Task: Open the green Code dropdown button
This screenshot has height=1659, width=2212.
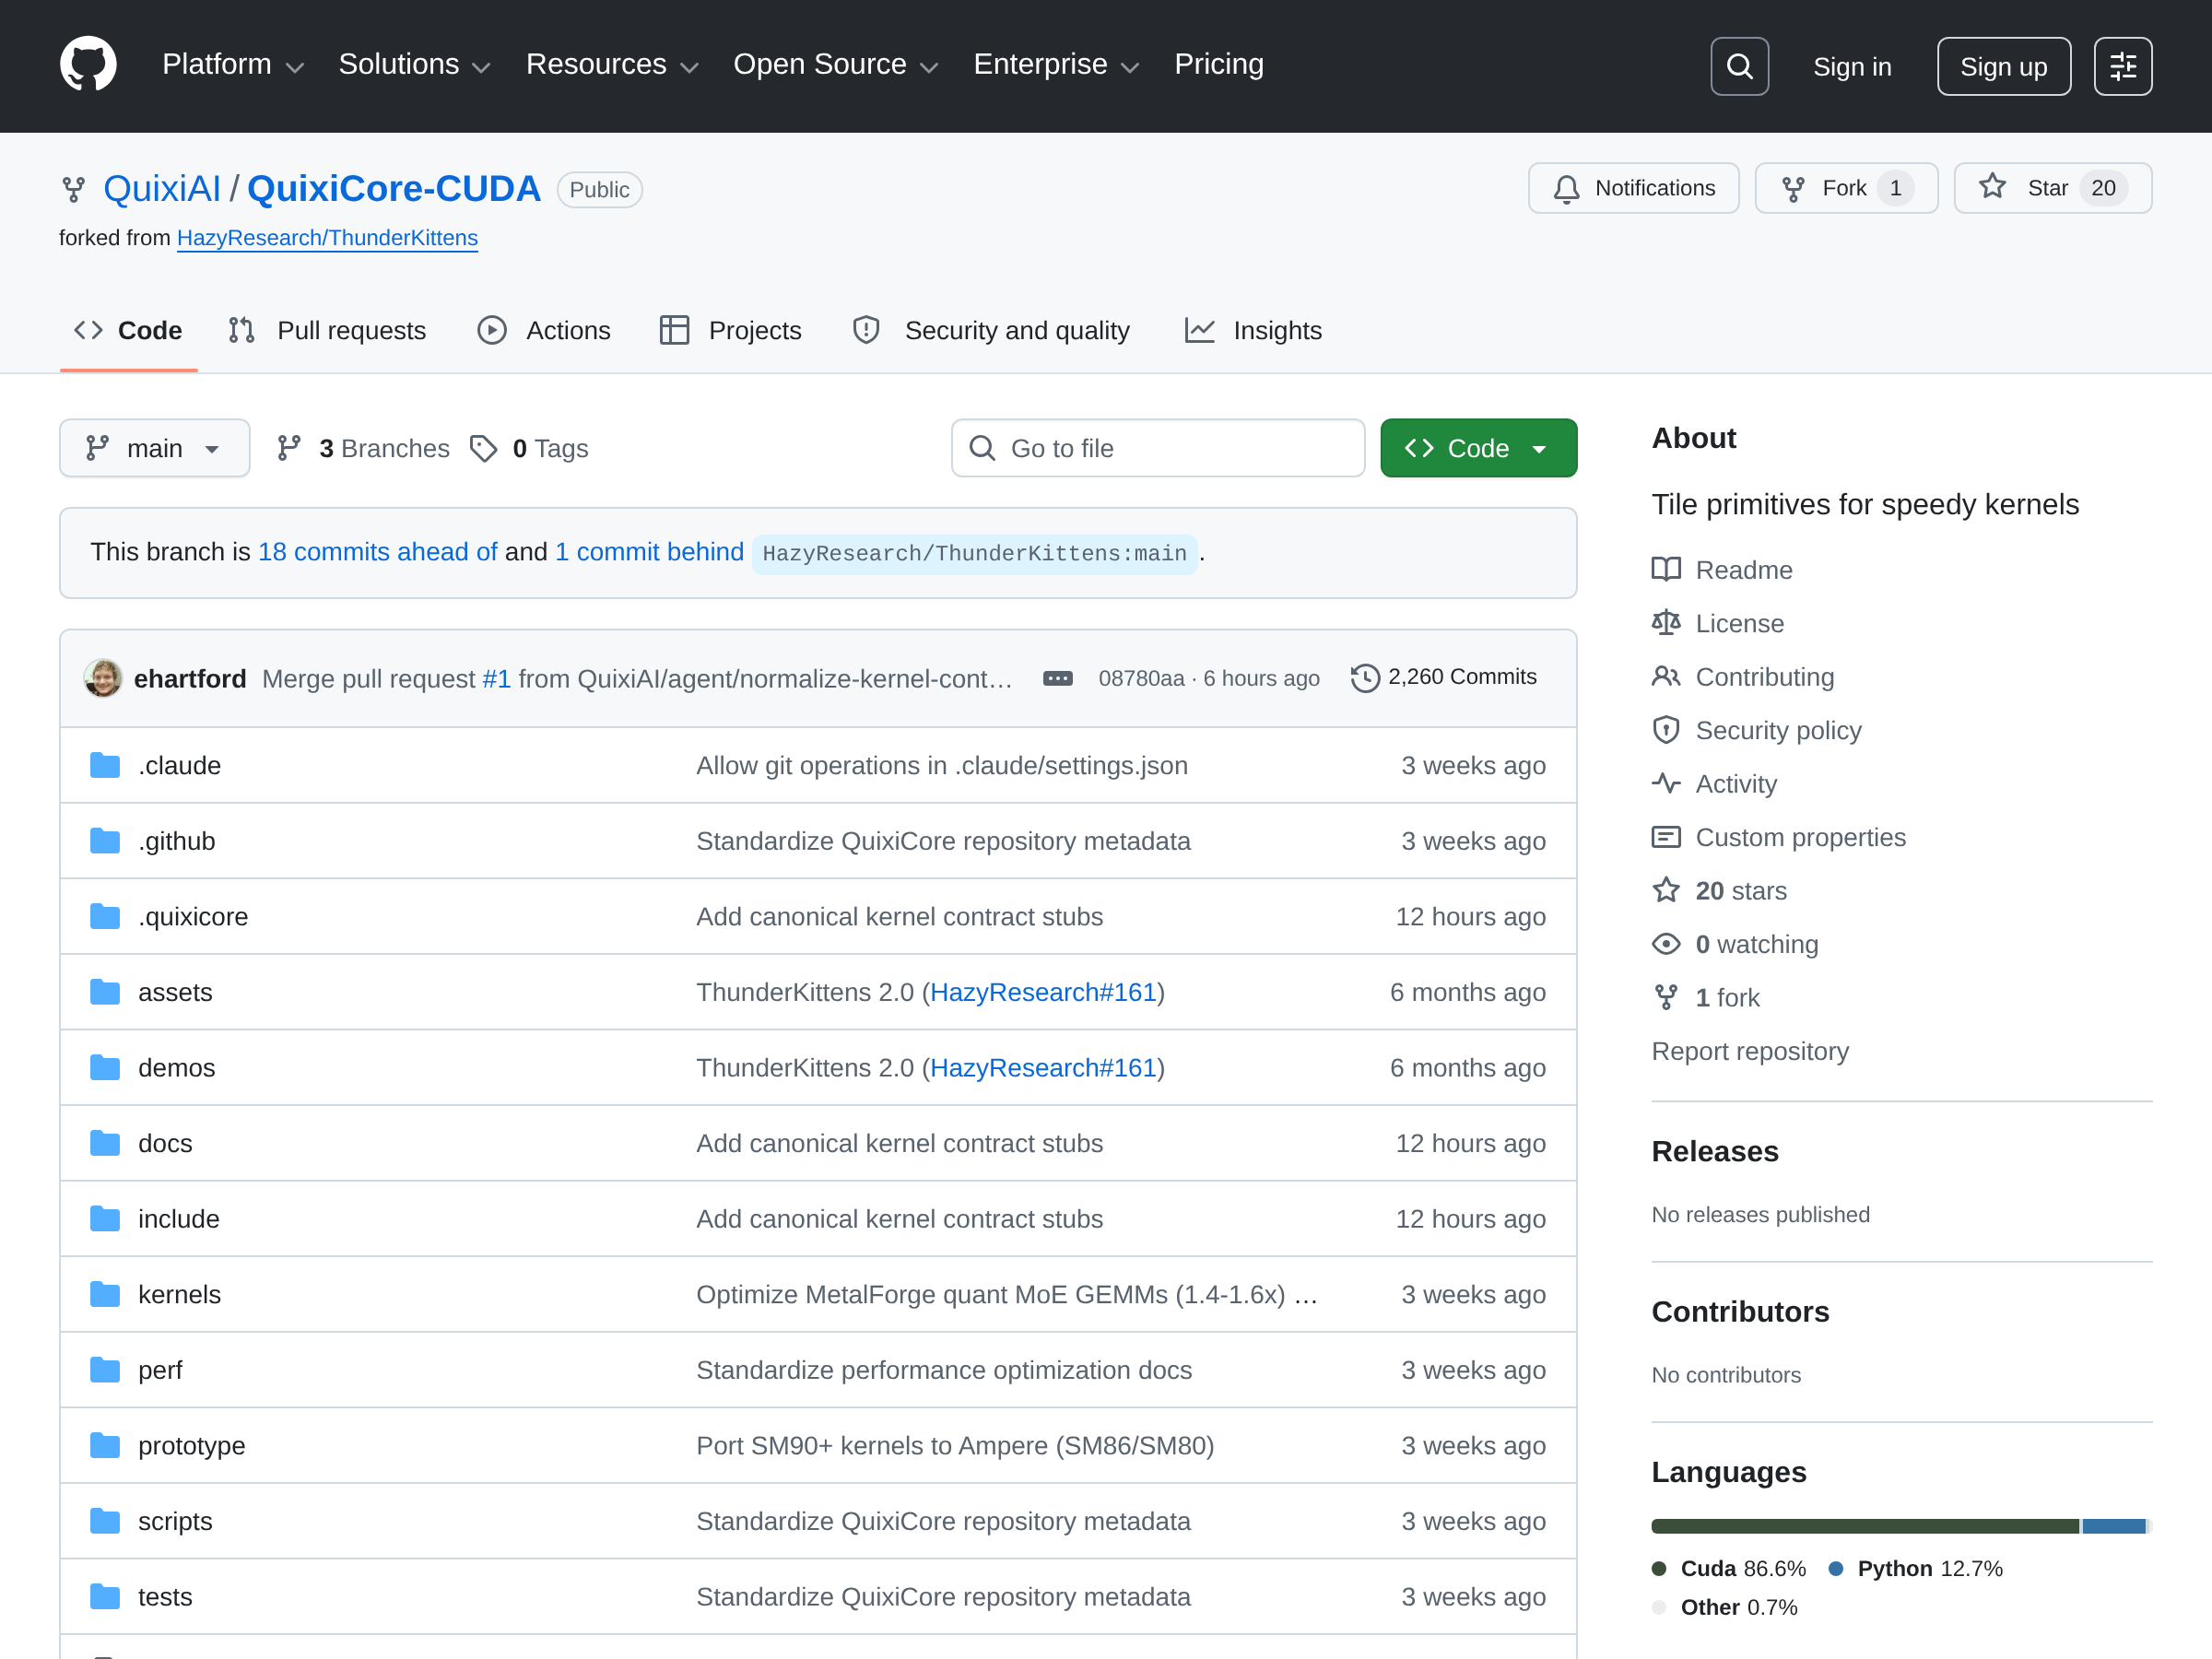Action: pyautogui.click(x=1478, y=448)
